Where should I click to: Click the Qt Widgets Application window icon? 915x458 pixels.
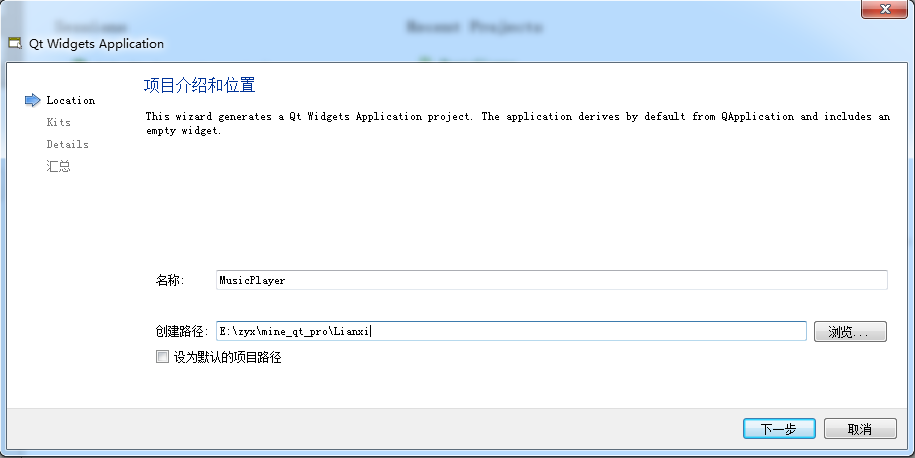(x=15, y=43)
